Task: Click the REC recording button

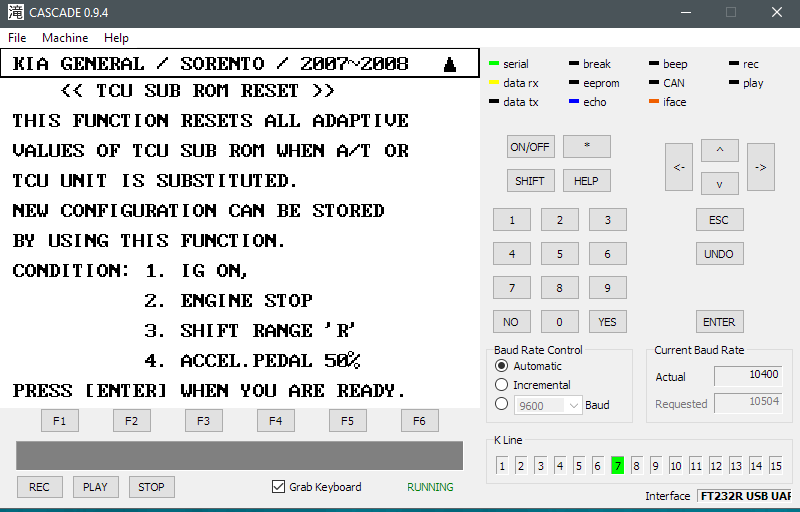Action: coord(39,487)
